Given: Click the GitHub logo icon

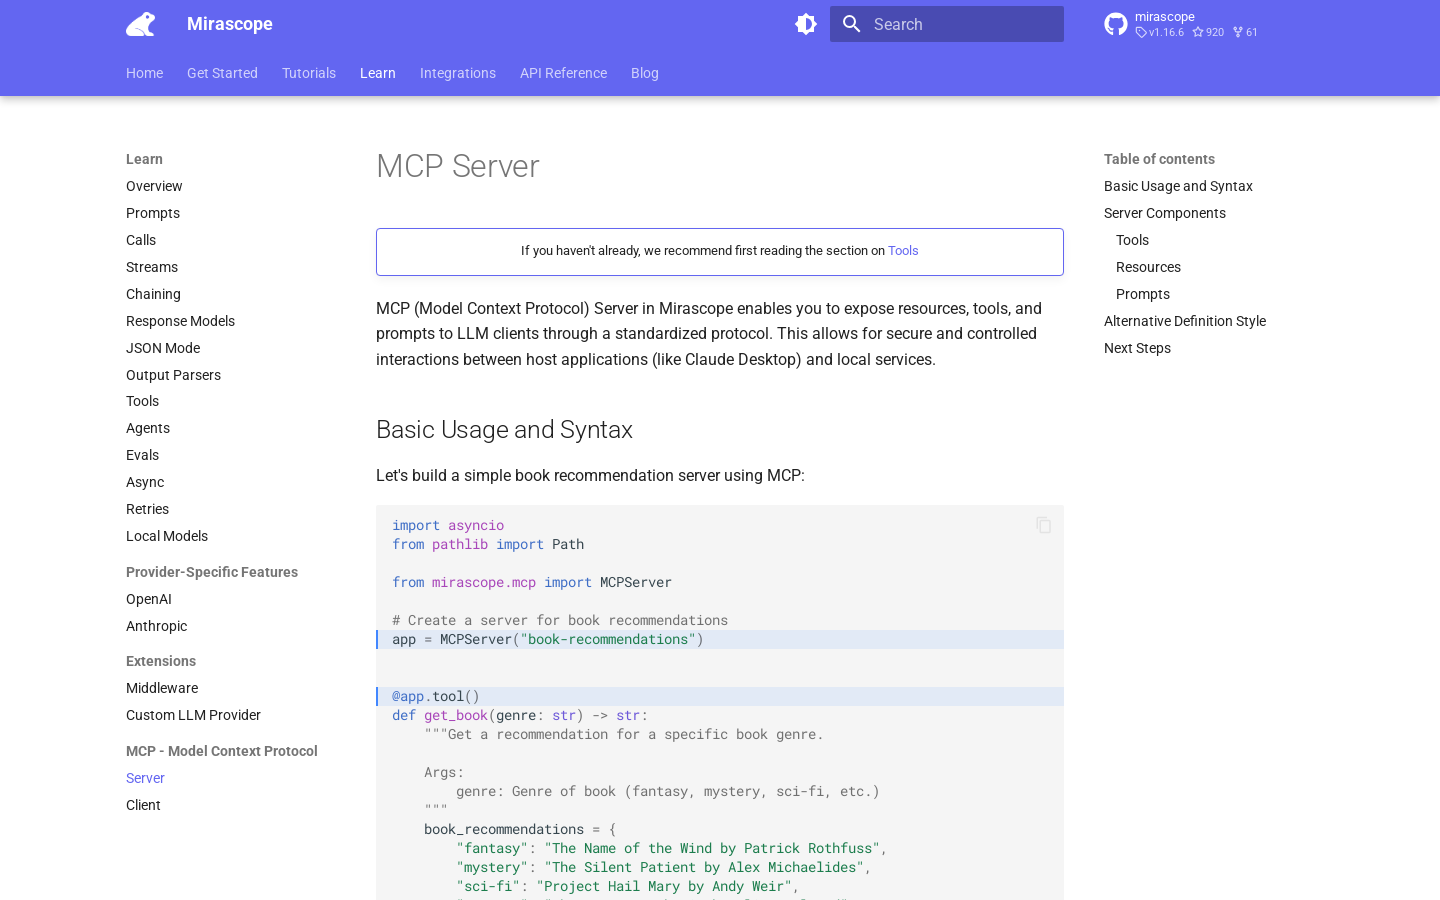Looking at the screenshot, I should pos(1116,24).
